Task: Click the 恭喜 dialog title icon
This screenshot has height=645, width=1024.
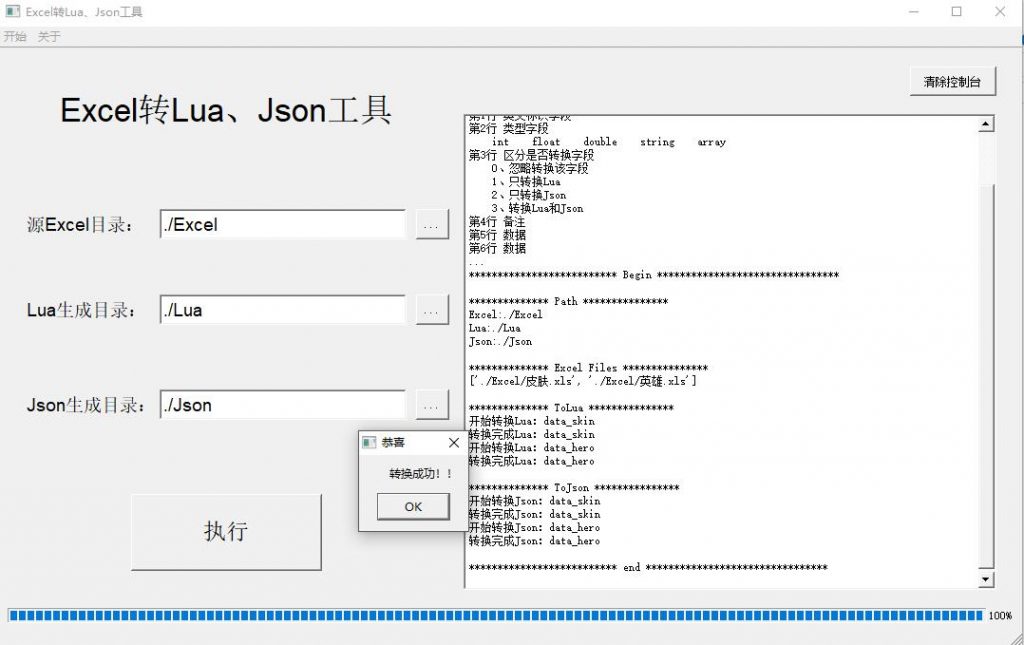Action: [369, 443]
